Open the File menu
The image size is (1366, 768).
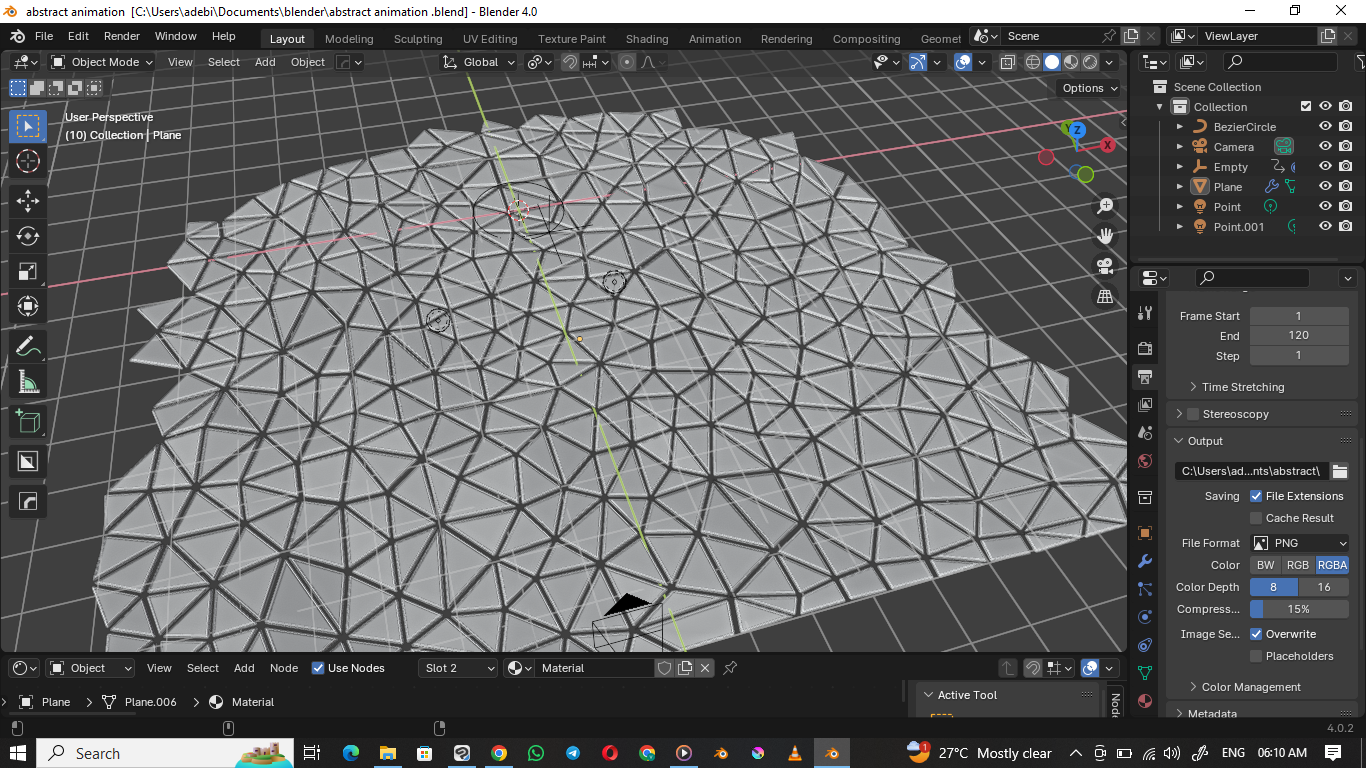click(x=44, y=36)
